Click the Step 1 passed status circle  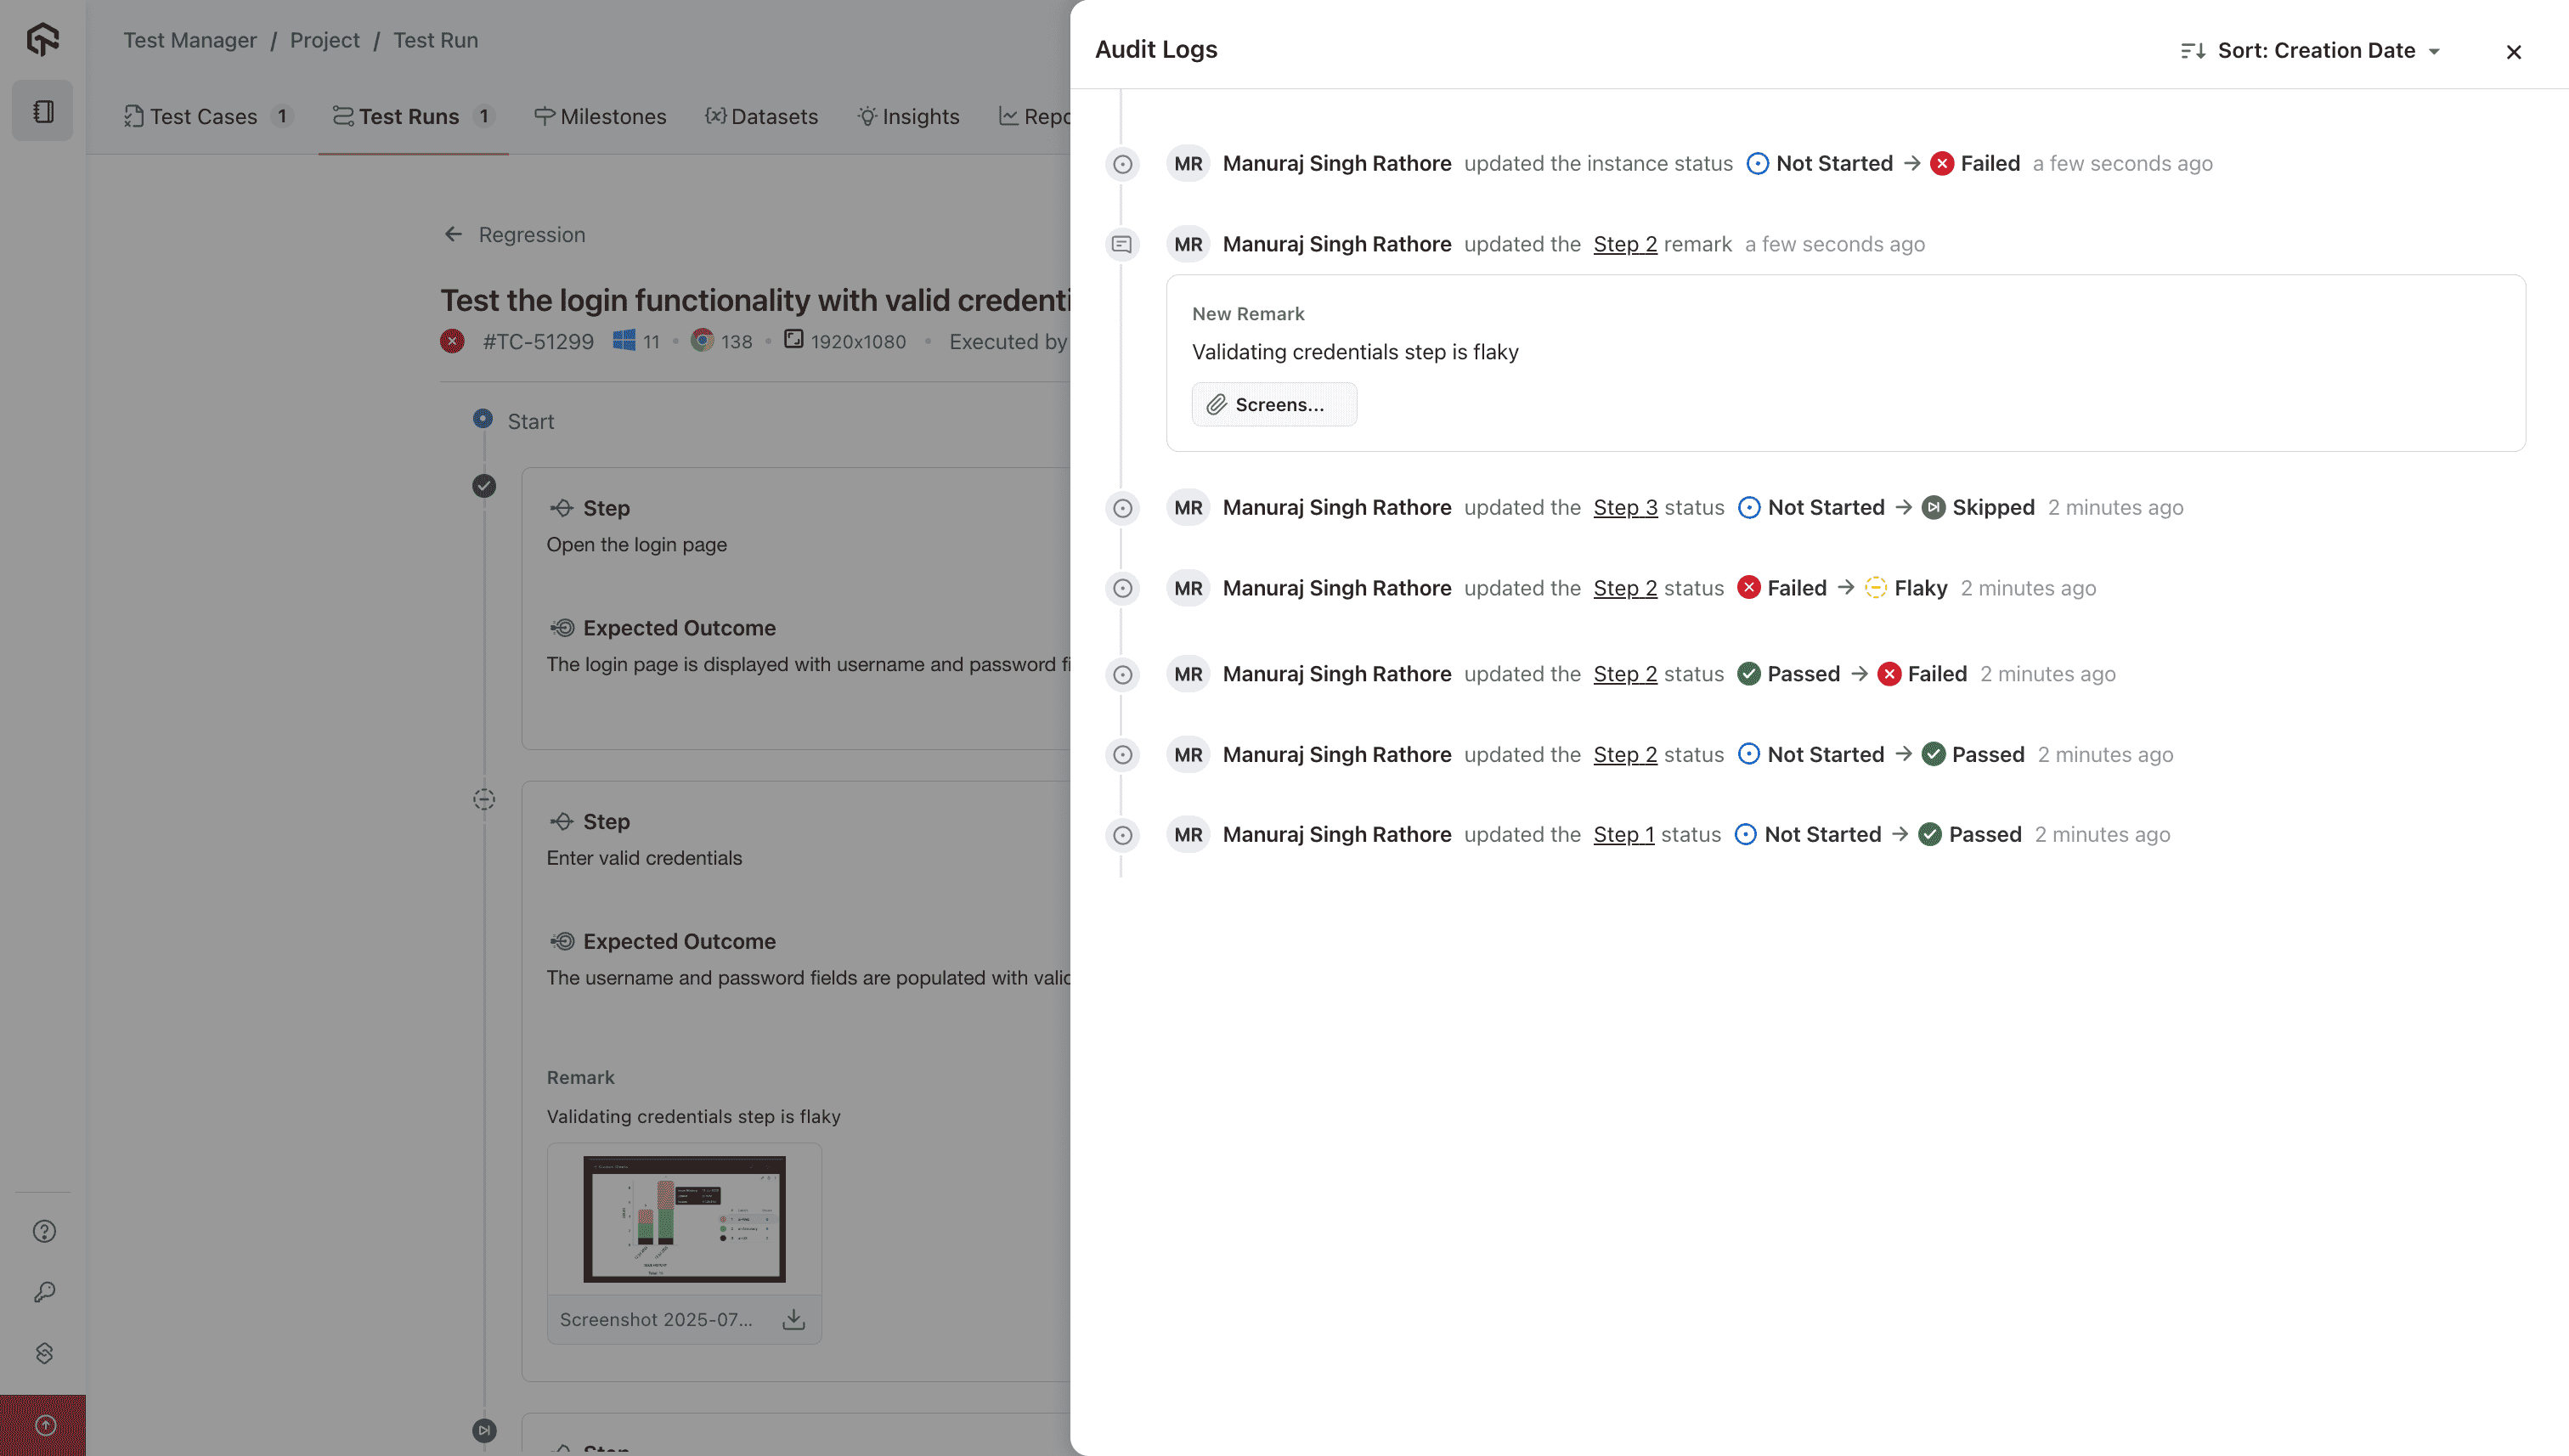[484, 486]
